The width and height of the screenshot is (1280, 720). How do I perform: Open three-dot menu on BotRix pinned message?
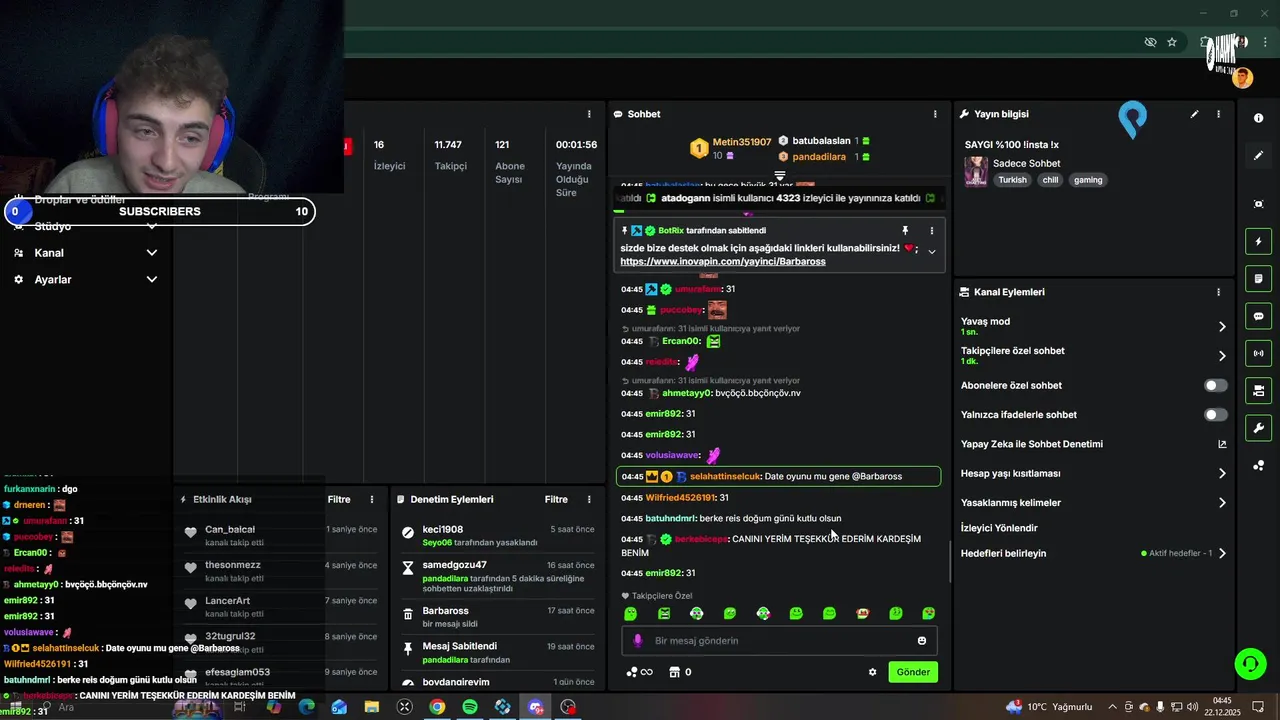(x=932, y=230)
